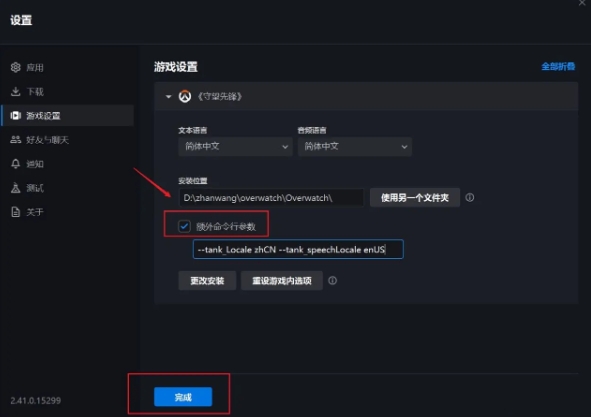The height and width of the screenshot is (417, 591).
Task: Click the friends icon next to 好友与聊天
Action: click(15, 140)
